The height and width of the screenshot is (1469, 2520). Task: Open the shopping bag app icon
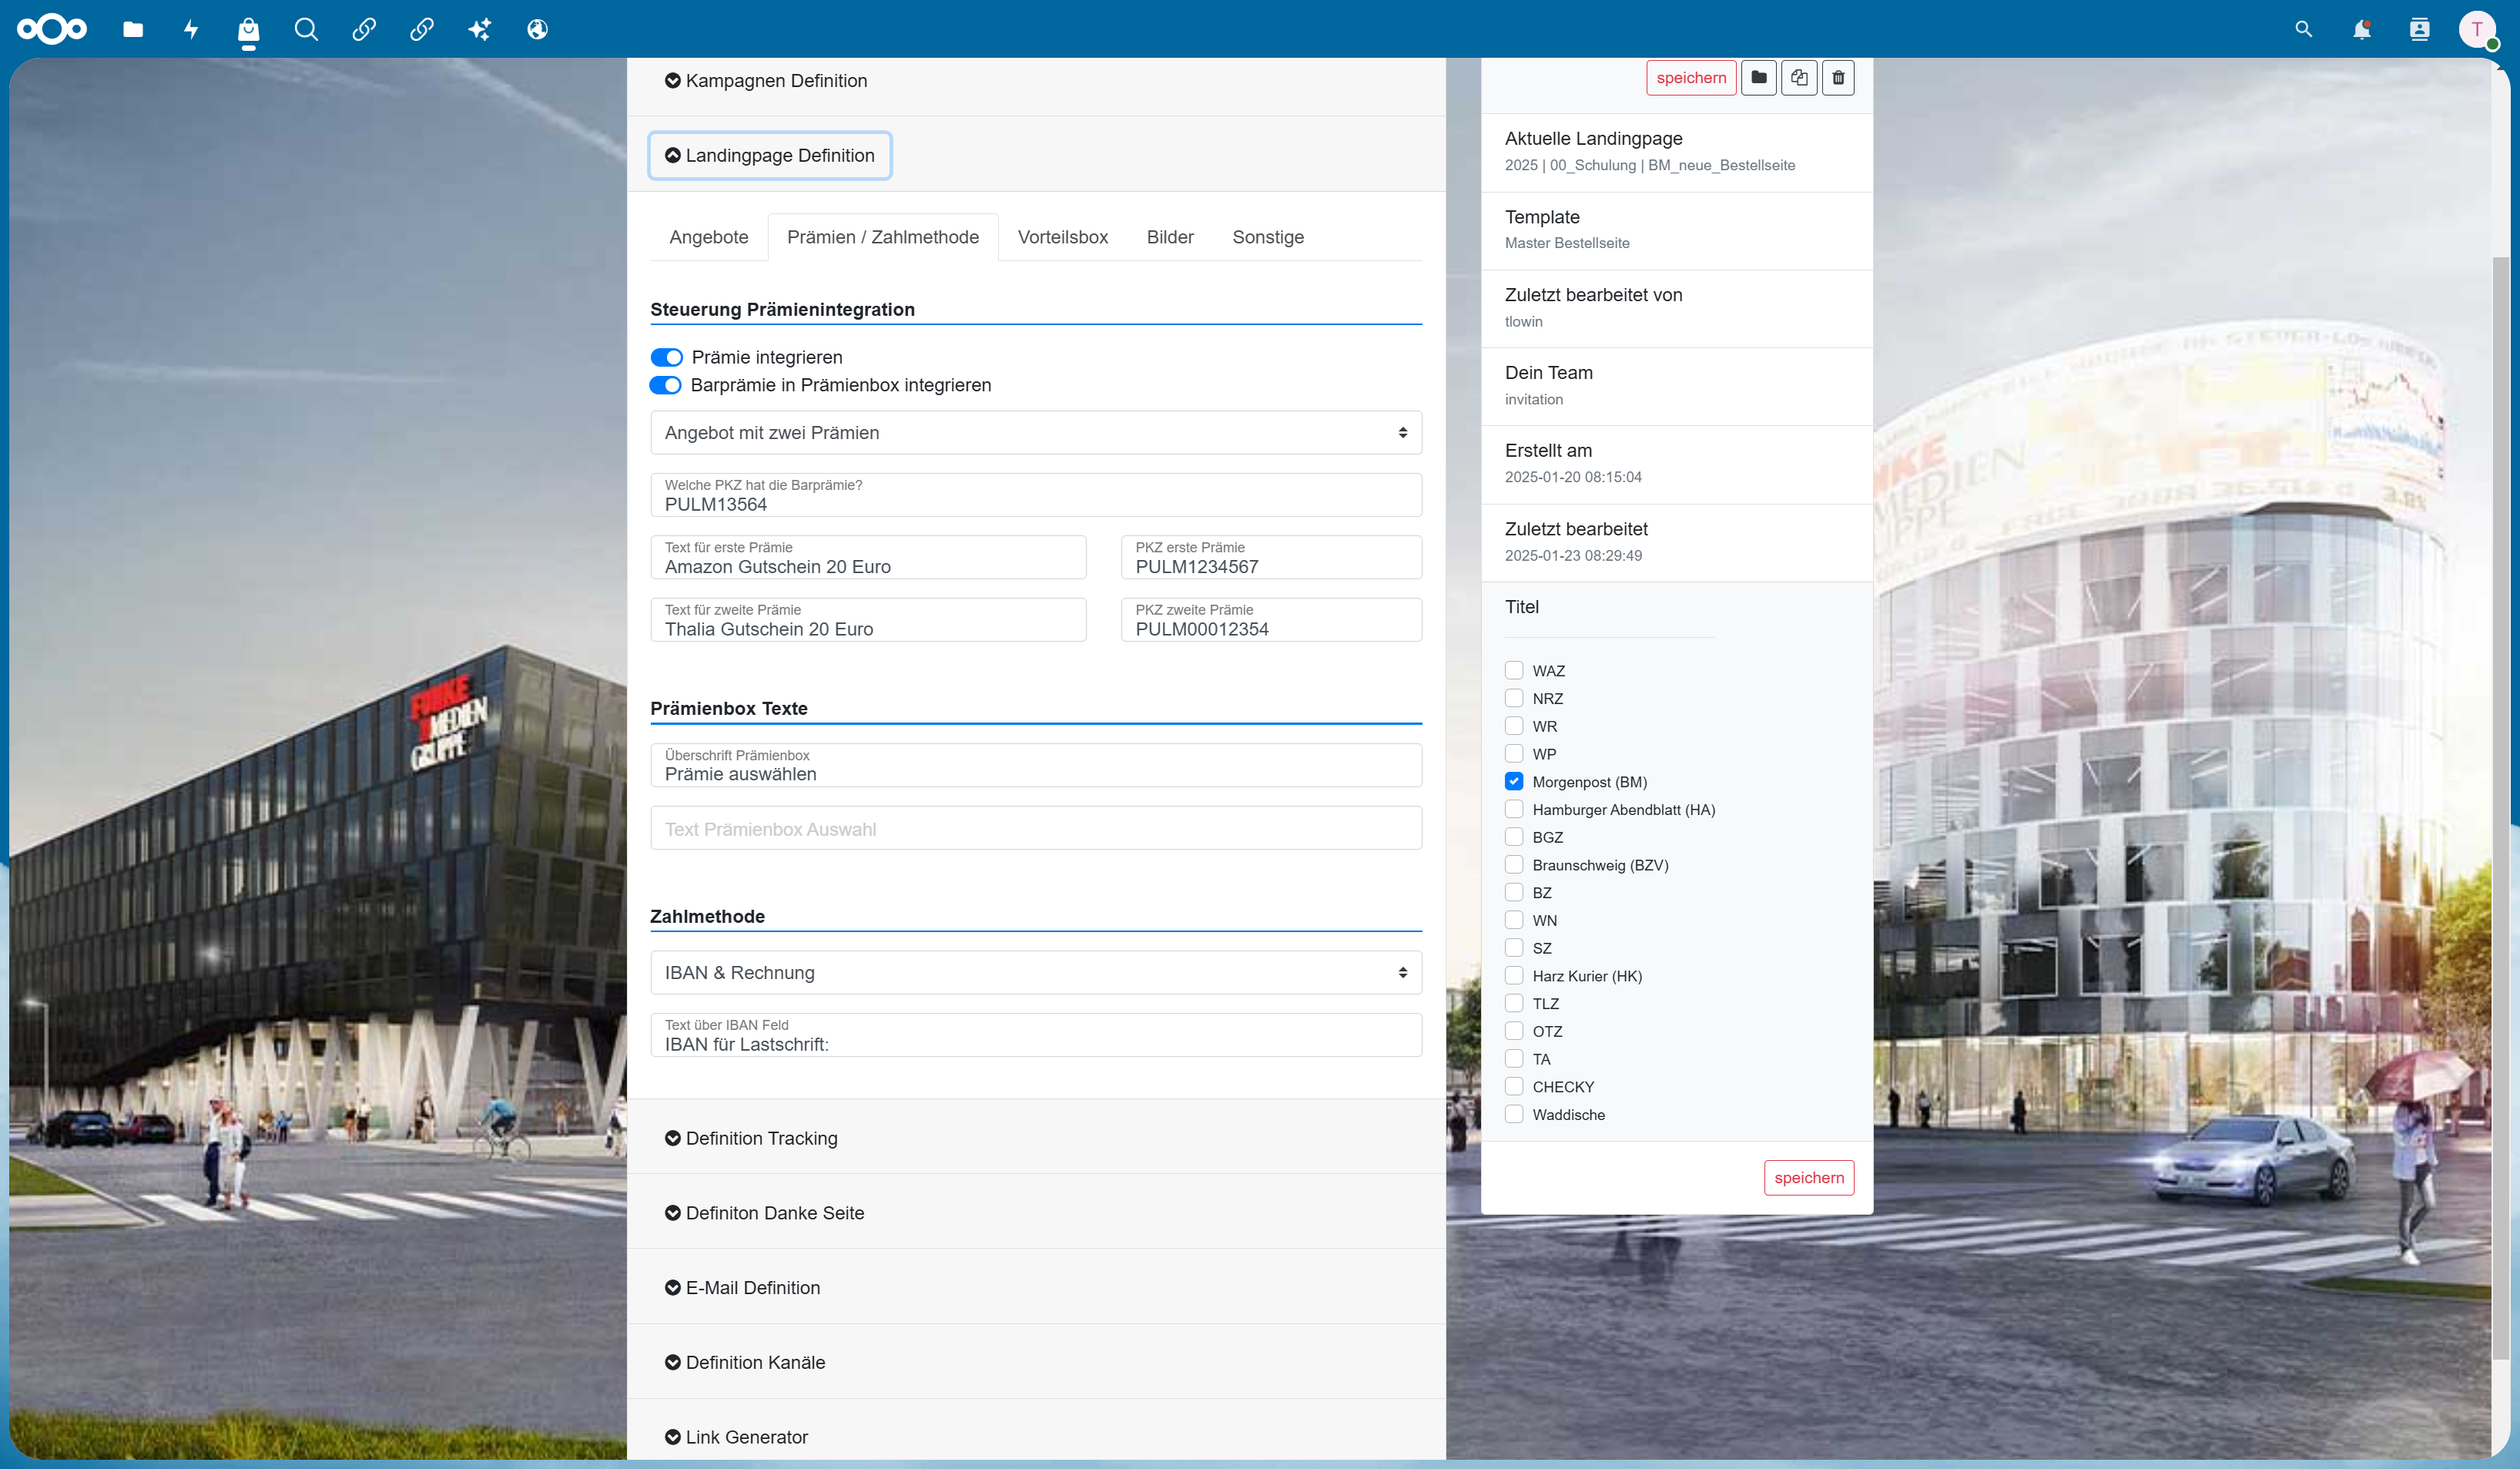click(248, 30)
